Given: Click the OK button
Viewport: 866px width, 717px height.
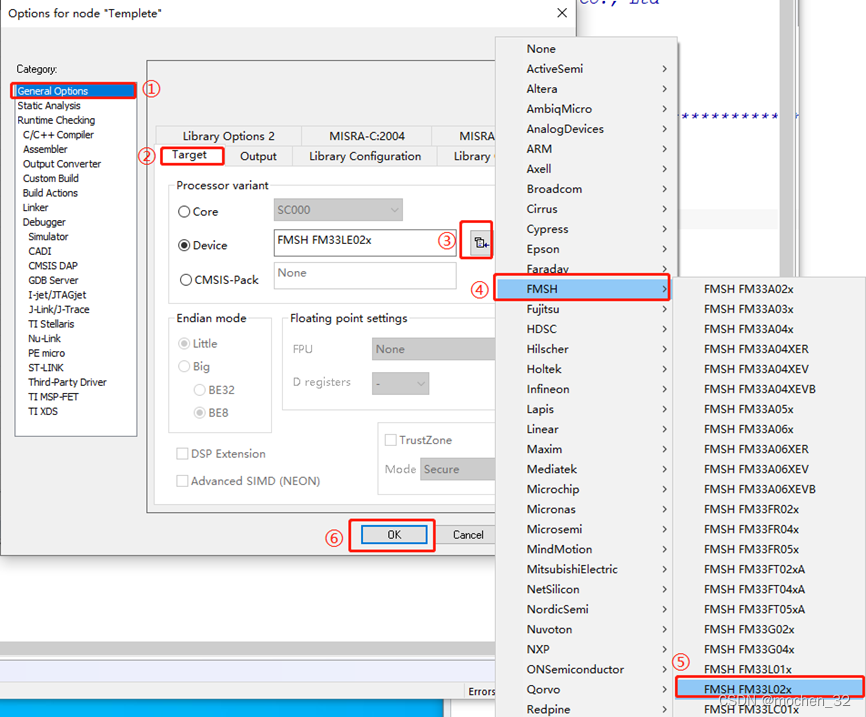Looking at the screenshot, I should 394,535.
